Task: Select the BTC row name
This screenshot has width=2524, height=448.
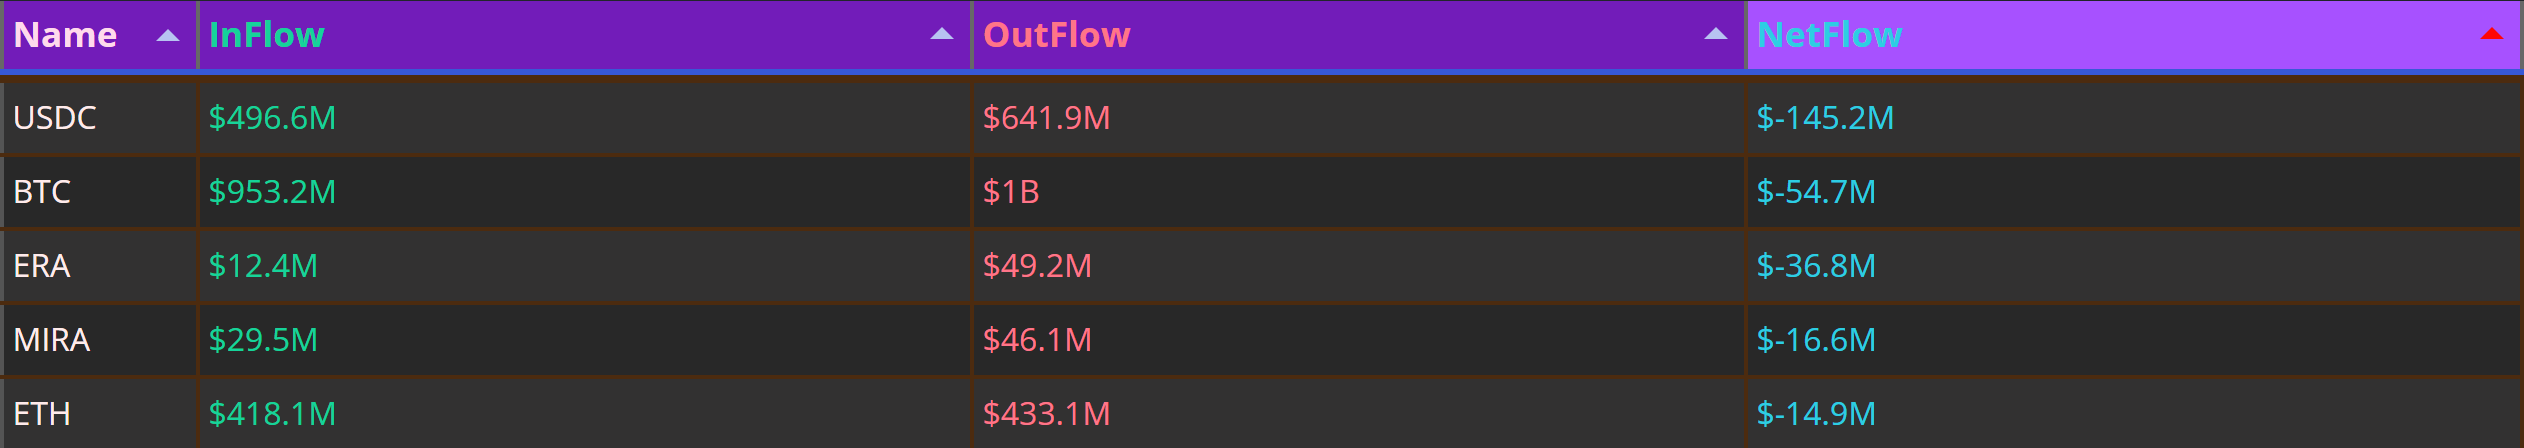Action: (x=42, y=192)
